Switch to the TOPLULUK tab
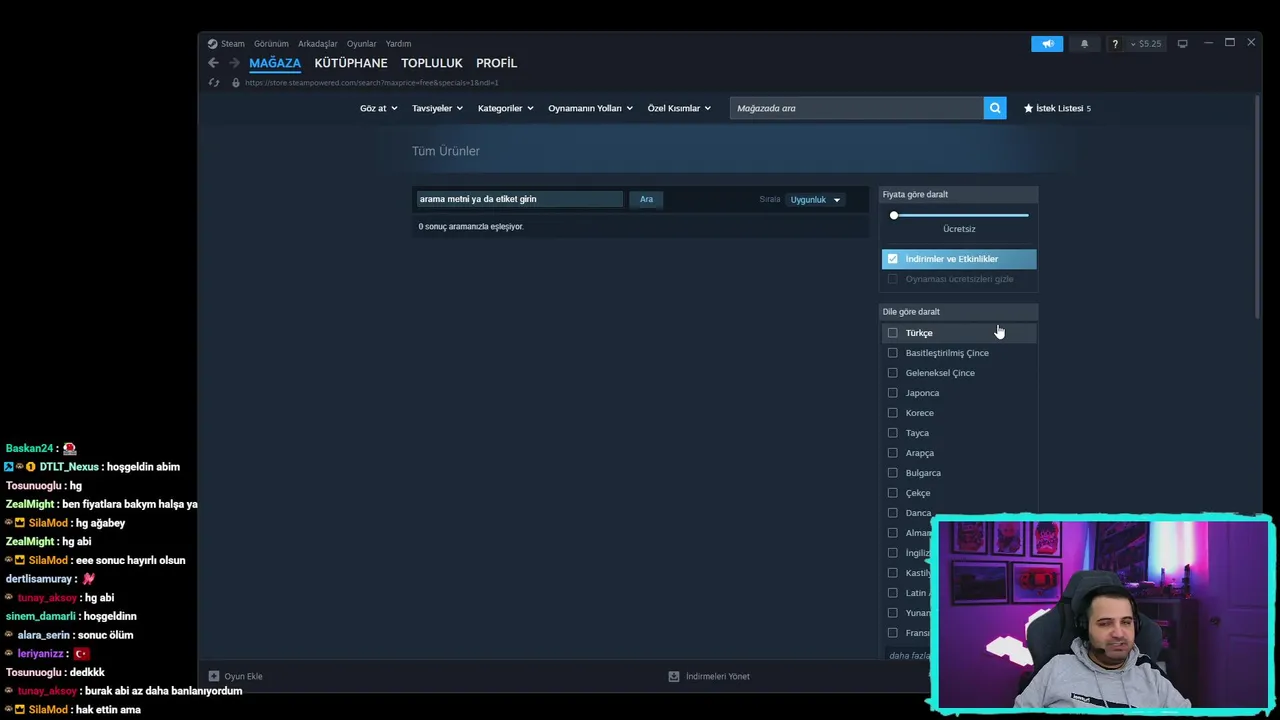The width and height of the screenshot is (1280, 720). 432,63
